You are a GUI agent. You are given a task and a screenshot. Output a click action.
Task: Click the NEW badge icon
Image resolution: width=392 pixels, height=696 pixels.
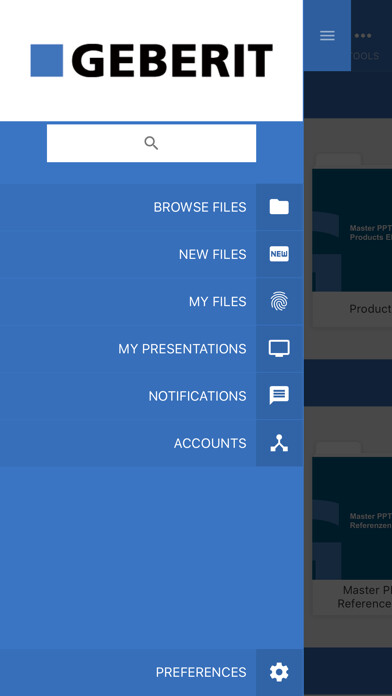click(279, 254)
